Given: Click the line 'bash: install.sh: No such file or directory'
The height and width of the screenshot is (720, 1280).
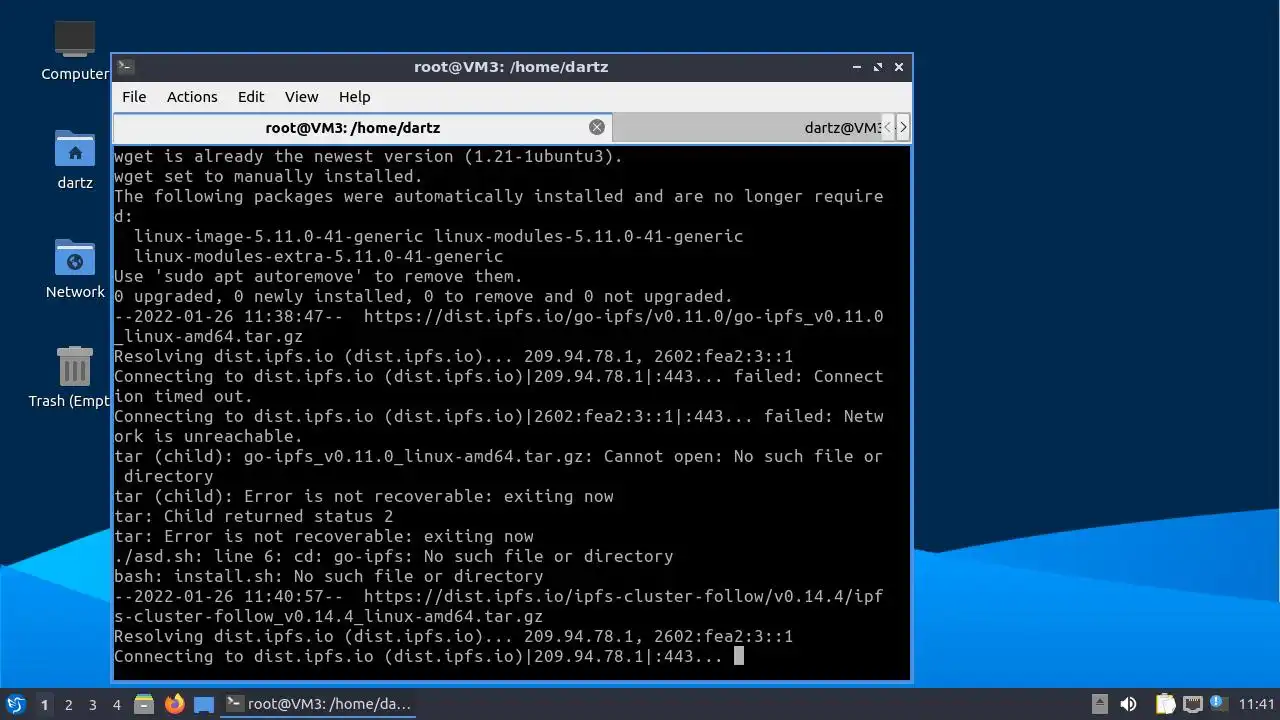Looking at the screenshot, I should (x=328, y=576).
